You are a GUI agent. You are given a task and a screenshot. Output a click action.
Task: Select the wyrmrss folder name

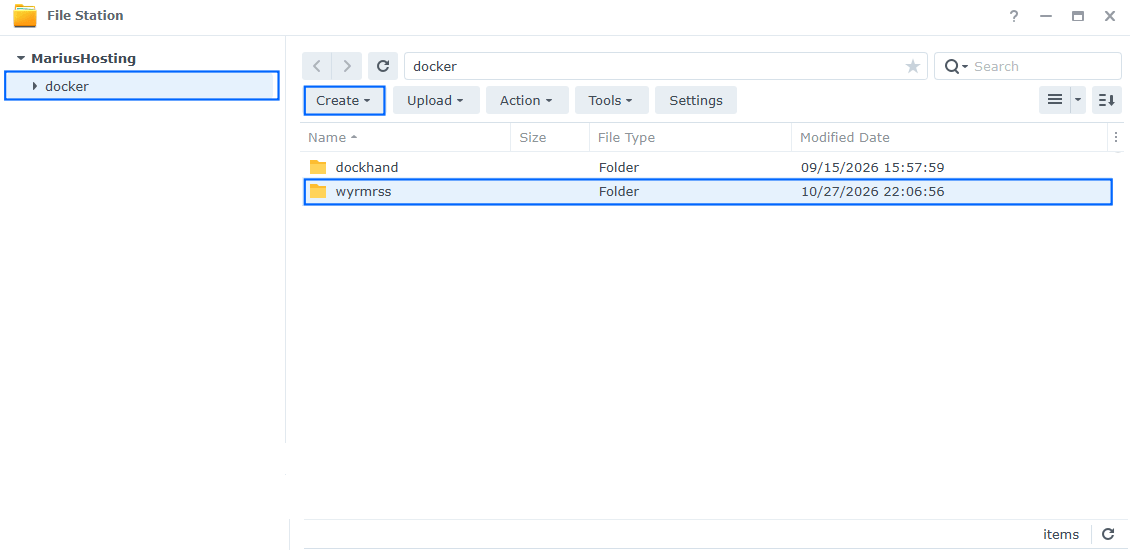[363, 192]
